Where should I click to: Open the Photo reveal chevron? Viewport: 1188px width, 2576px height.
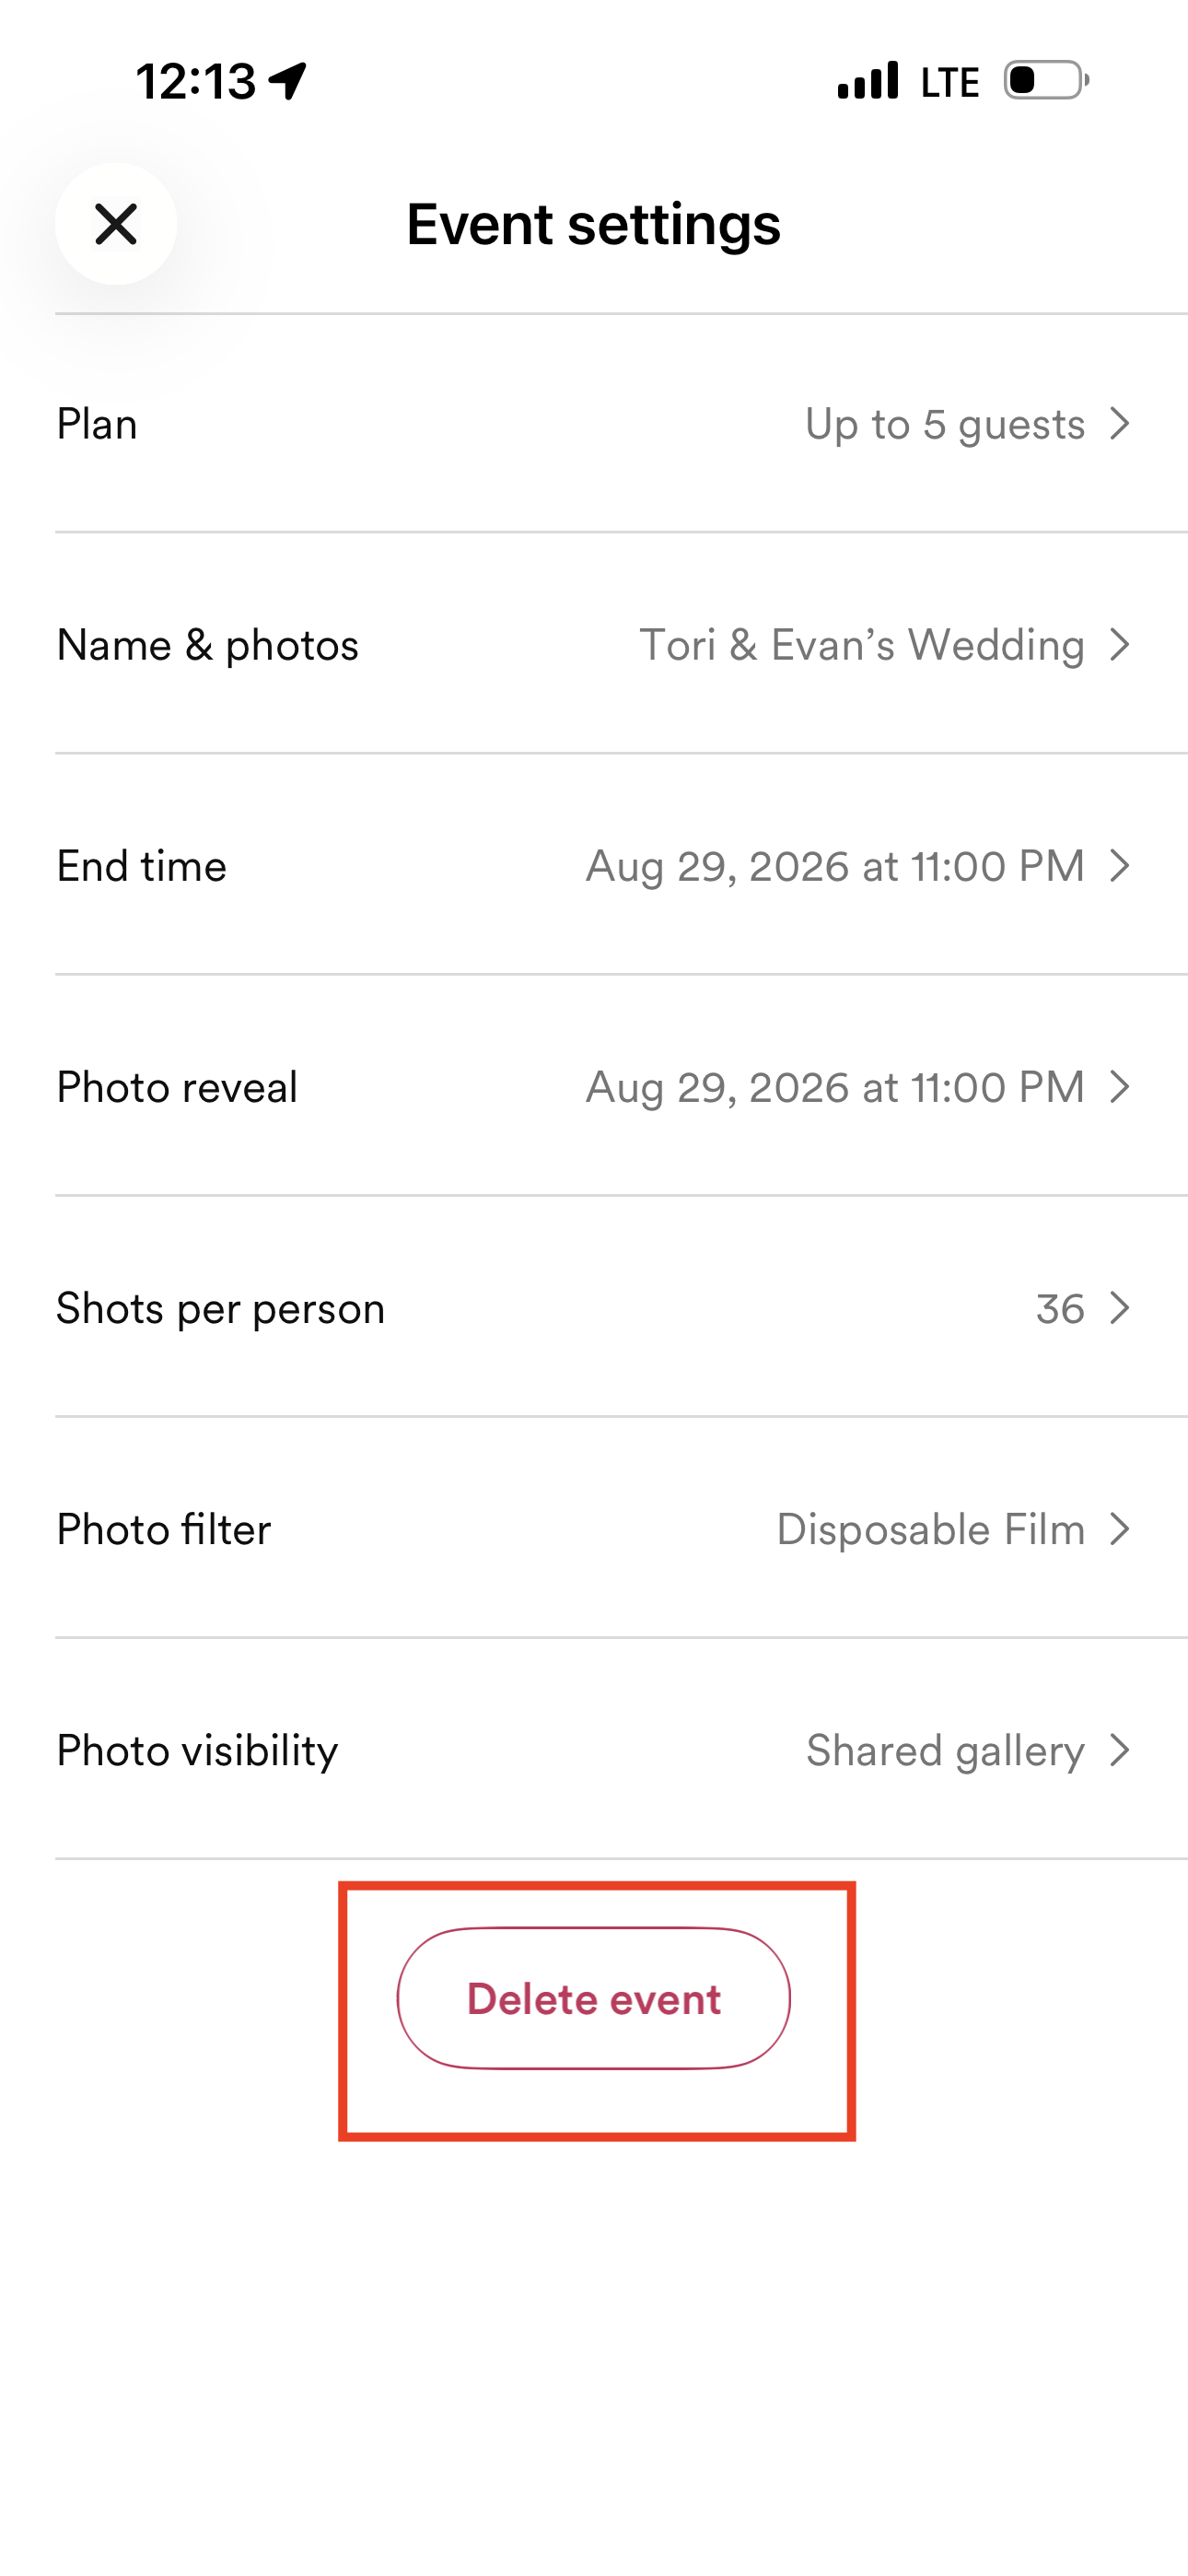[1120, 1087]
